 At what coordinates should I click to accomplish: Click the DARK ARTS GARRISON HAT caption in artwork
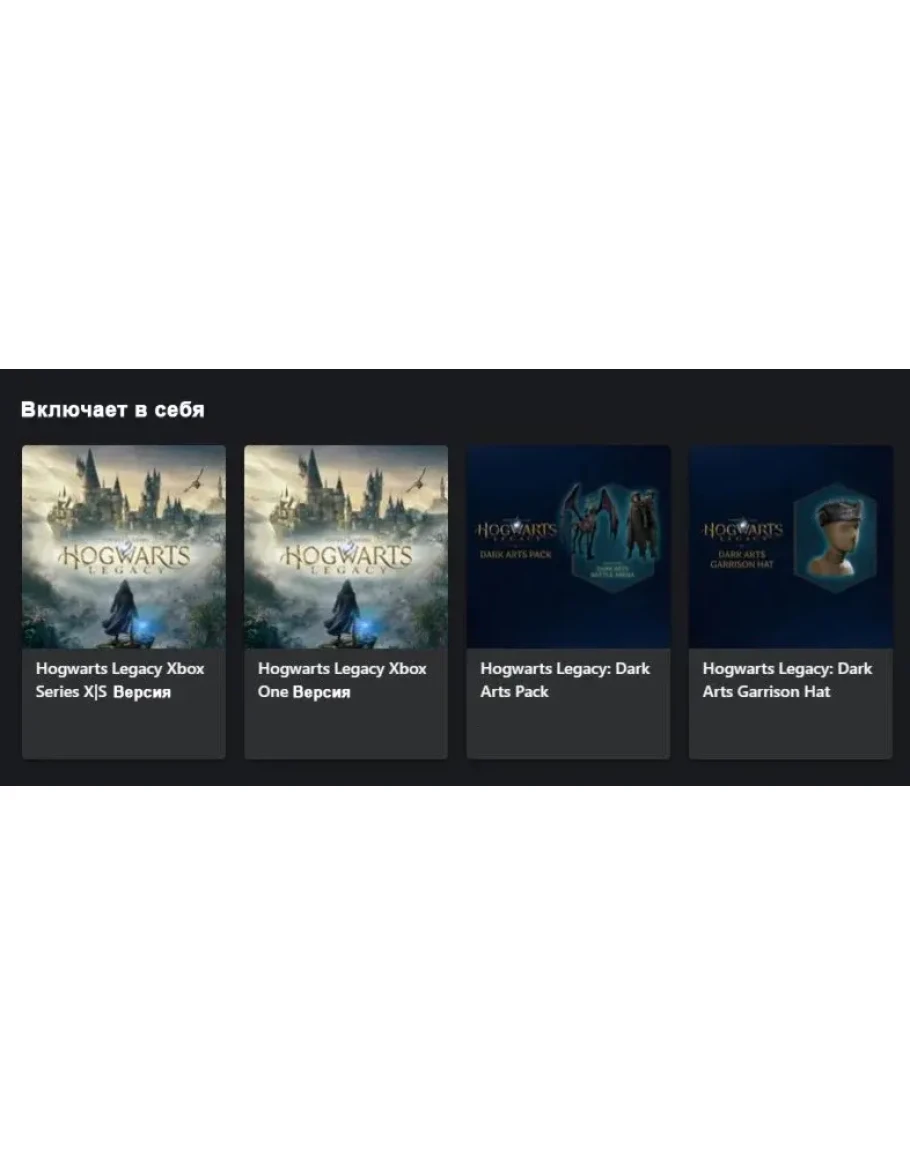tap(742, 559)
